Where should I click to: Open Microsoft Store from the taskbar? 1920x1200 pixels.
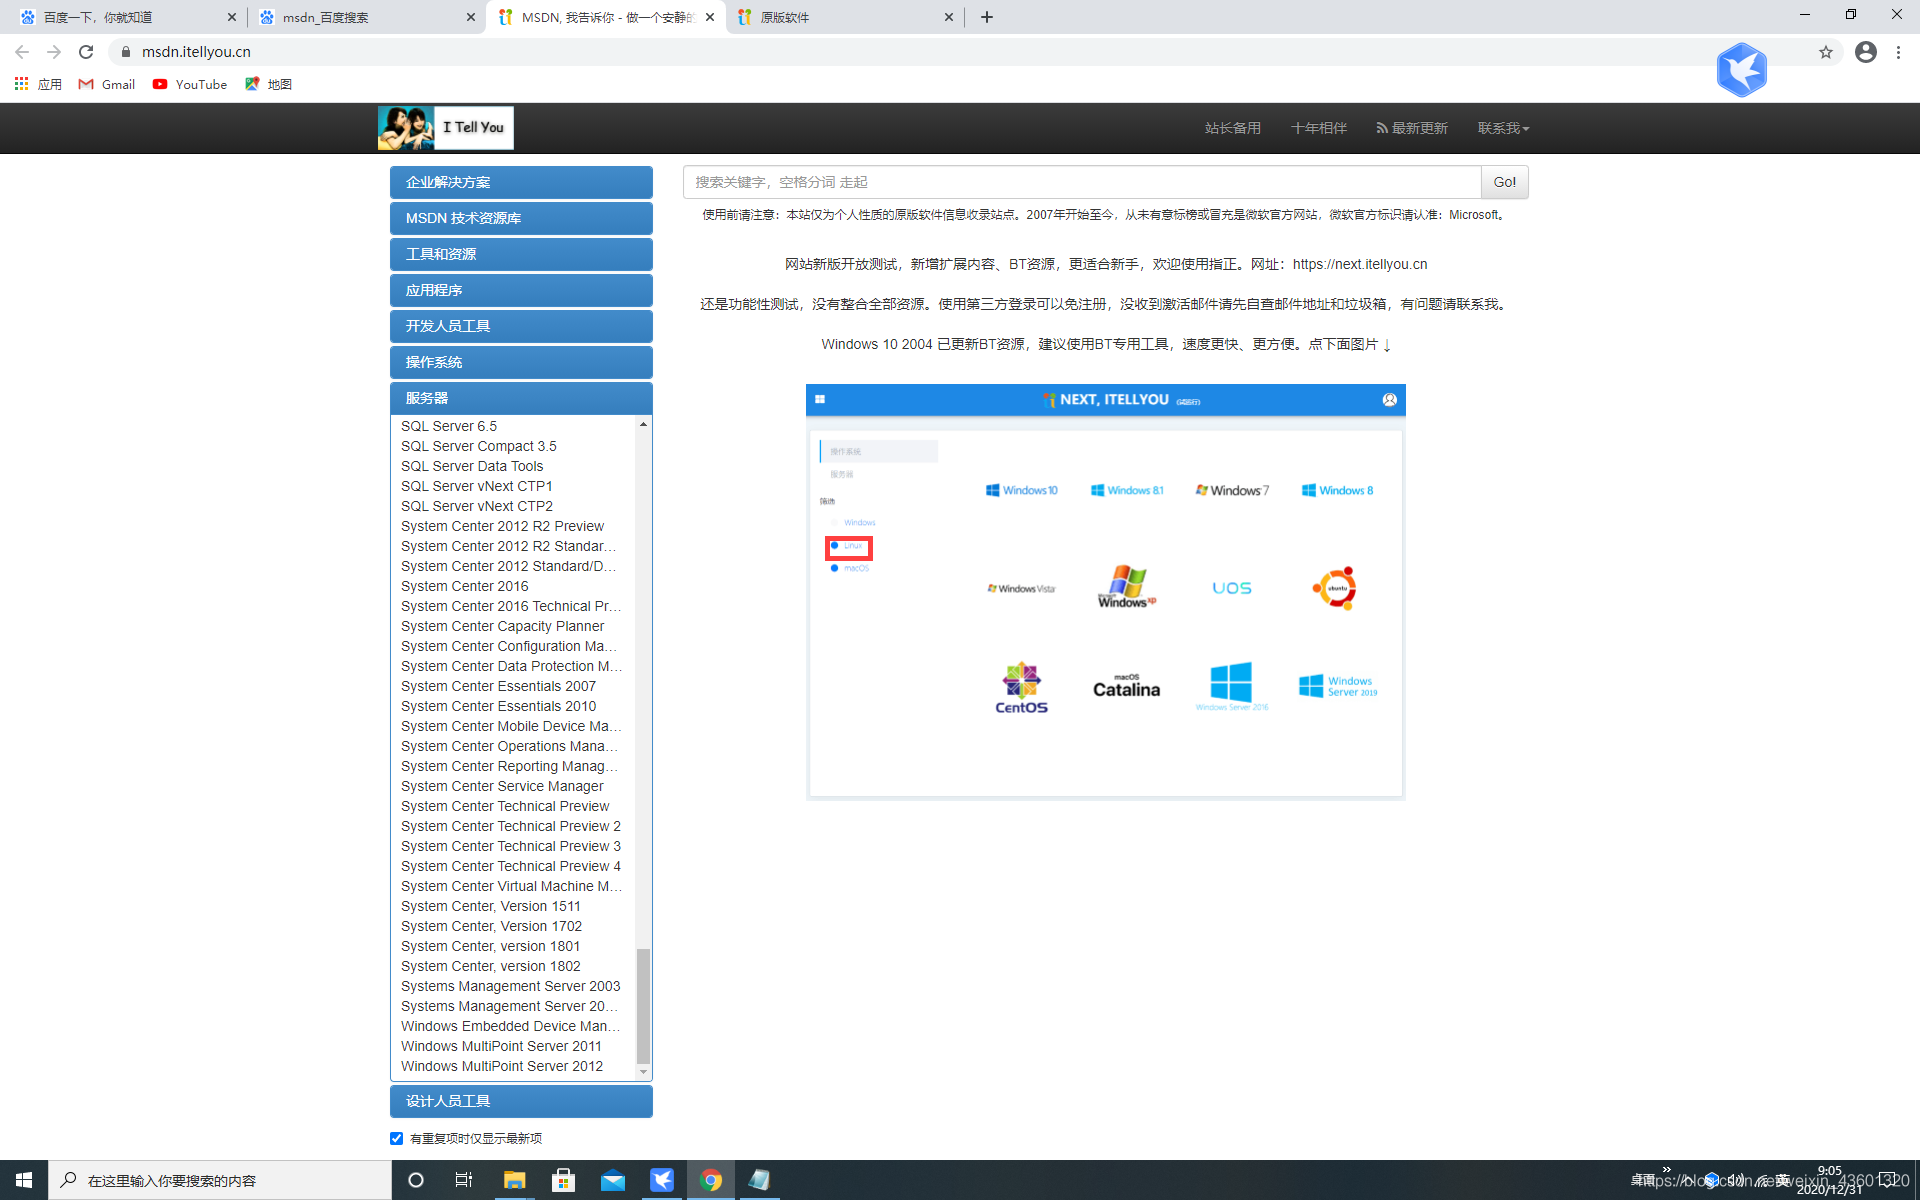click(563, 1180)
